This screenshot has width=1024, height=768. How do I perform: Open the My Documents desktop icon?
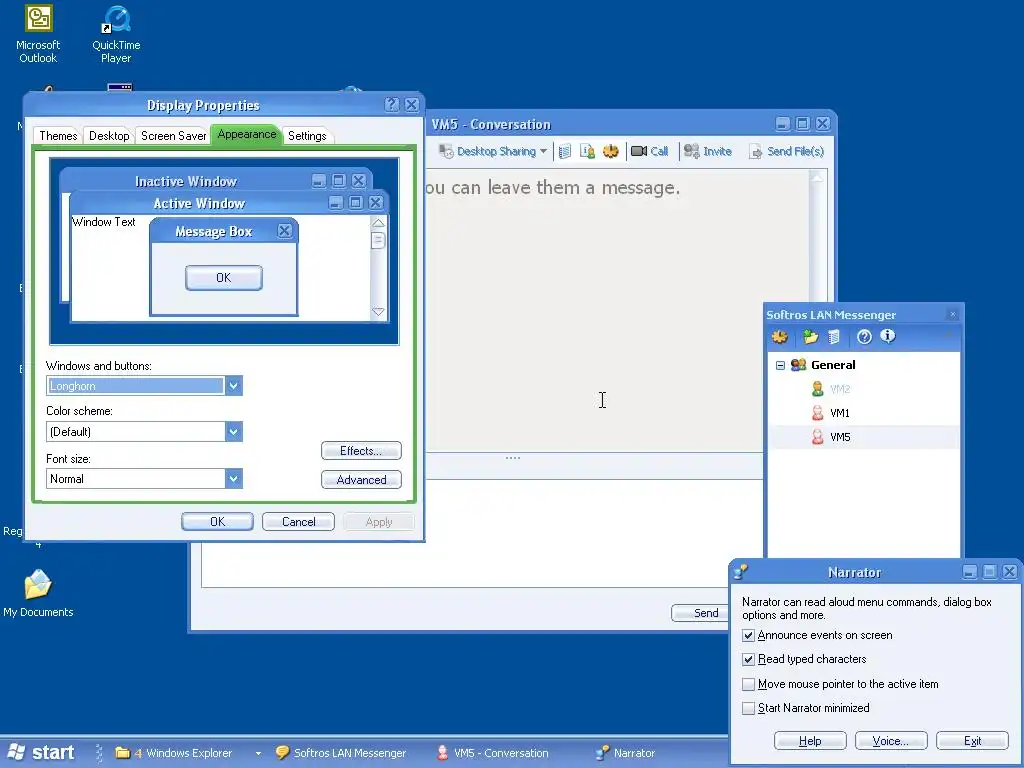pyautogui.click(x=38, y=593)
